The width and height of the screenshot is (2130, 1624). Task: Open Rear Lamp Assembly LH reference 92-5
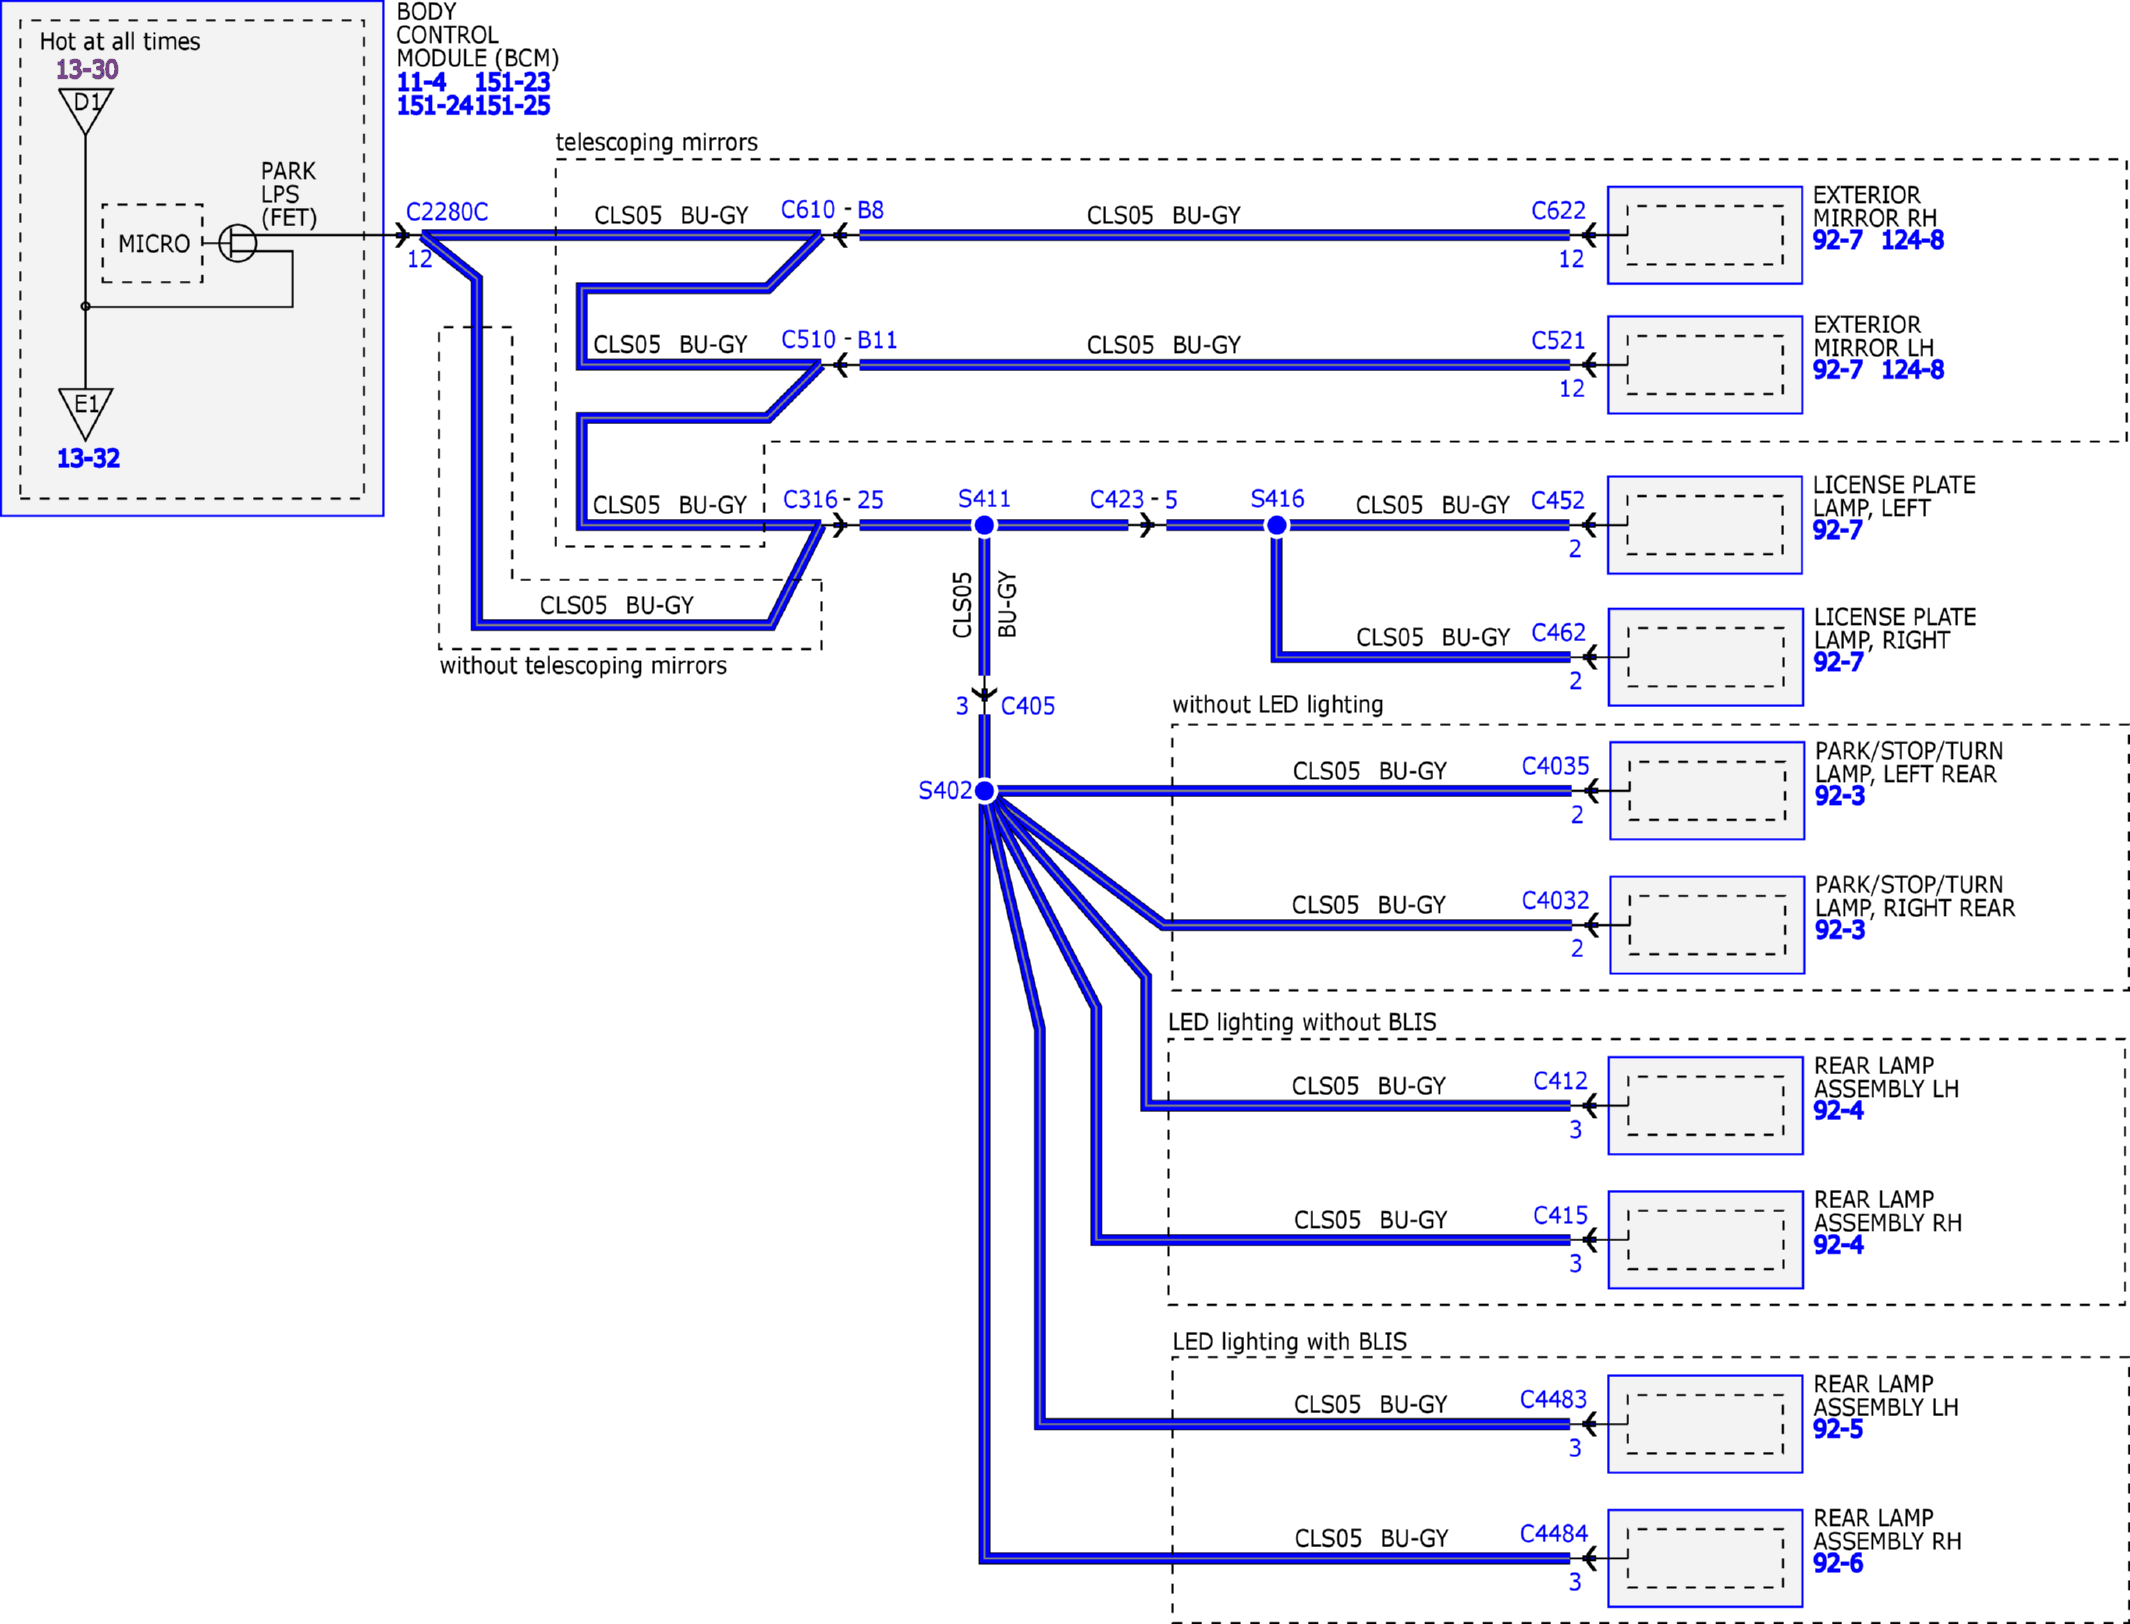tap(1838, 1429)
